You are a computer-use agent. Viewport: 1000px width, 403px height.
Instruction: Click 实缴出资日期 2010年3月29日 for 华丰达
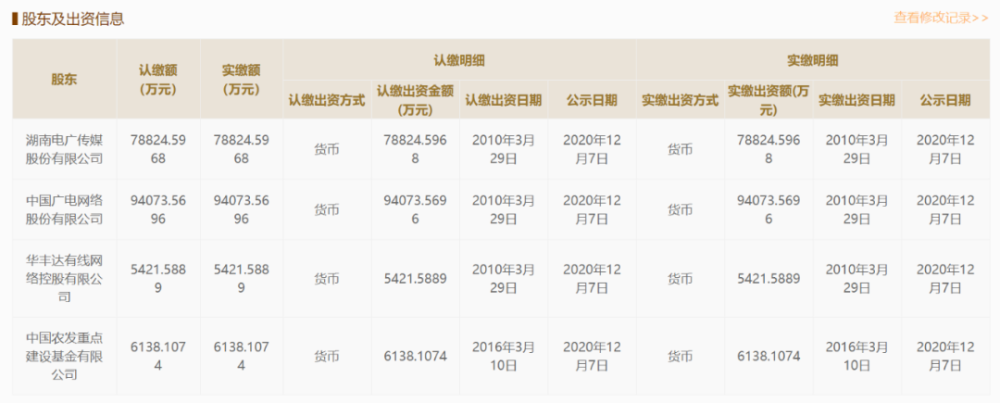(x=857, y=279)
